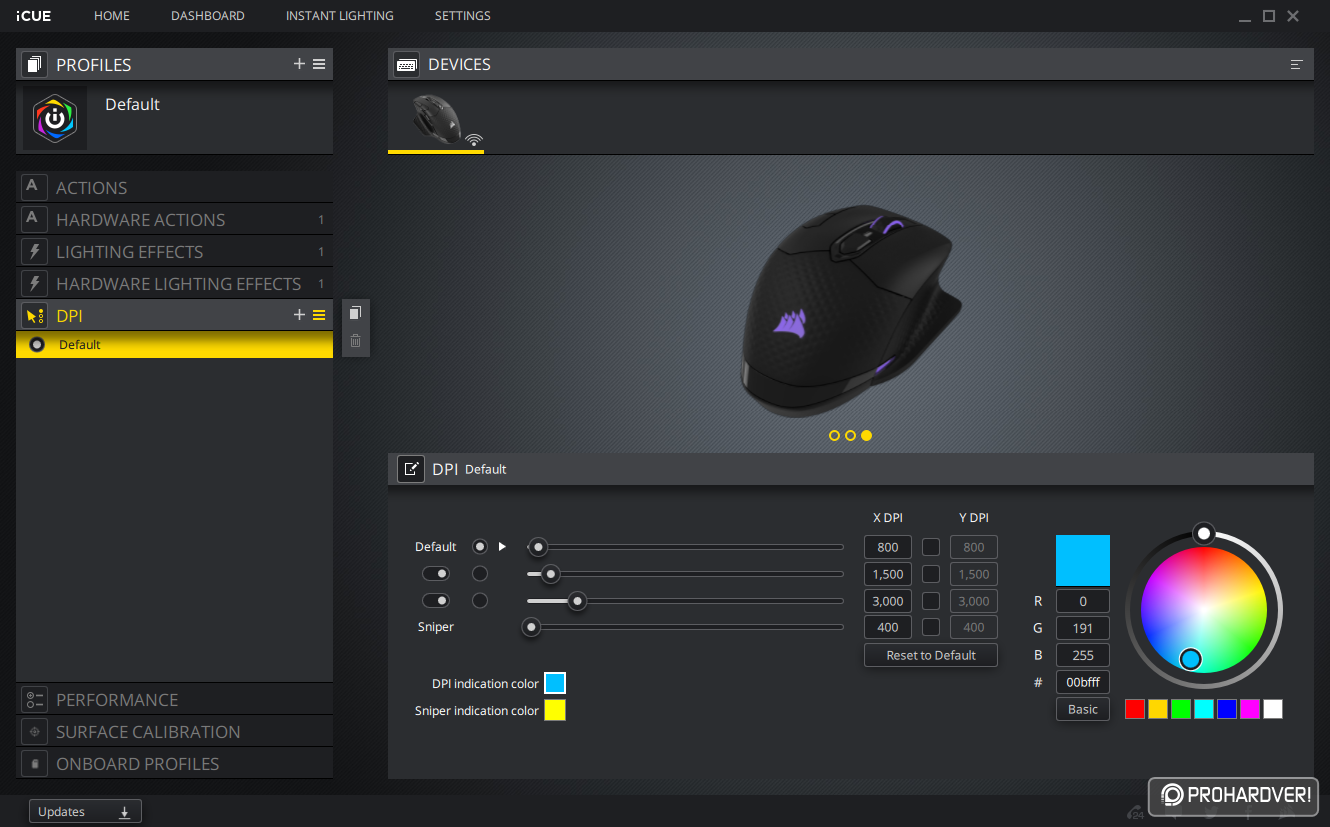Click the Hardware Actions section icon
This screenshot has width=1330, height=827.
click(34, 219)
